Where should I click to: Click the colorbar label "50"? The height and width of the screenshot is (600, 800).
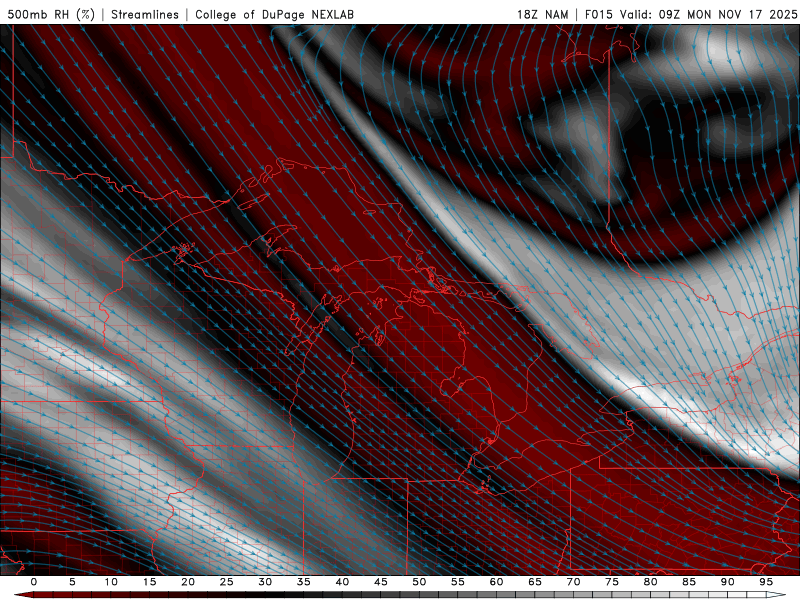(x=419, y=582)
